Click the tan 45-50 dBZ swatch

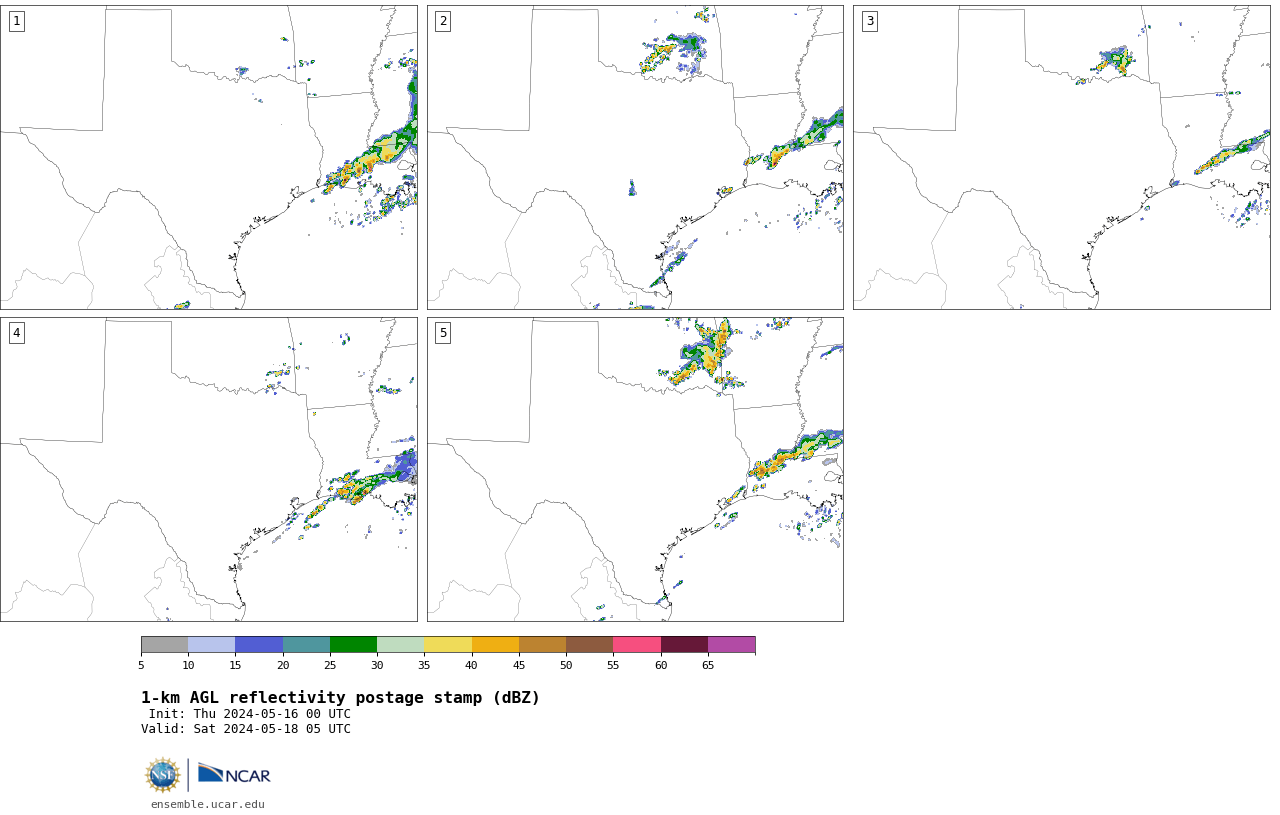542,644
